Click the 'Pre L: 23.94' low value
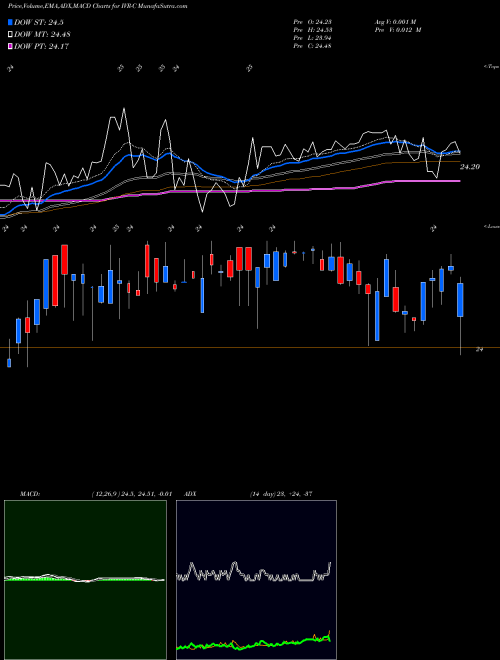500x660 pixels. point(312,38)
